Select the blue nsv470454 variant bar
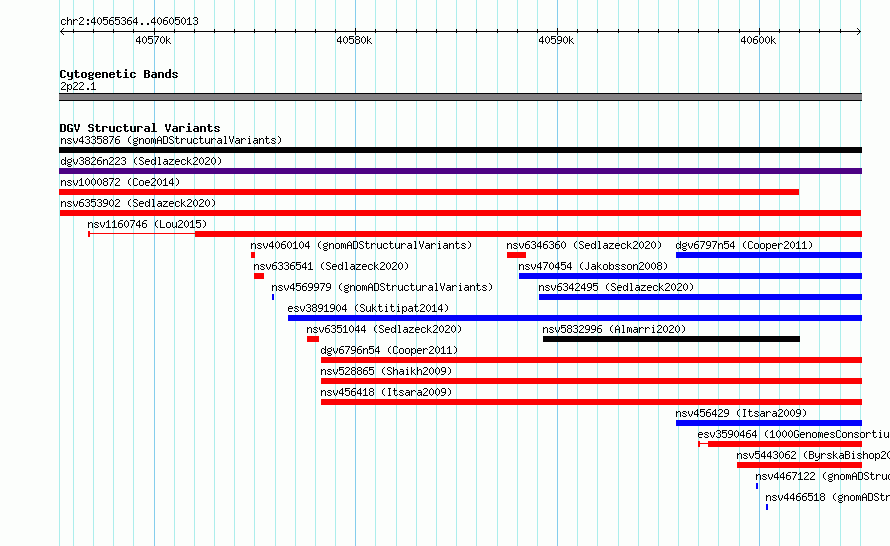Screen dimensions: 890x546 coord(690,276)
